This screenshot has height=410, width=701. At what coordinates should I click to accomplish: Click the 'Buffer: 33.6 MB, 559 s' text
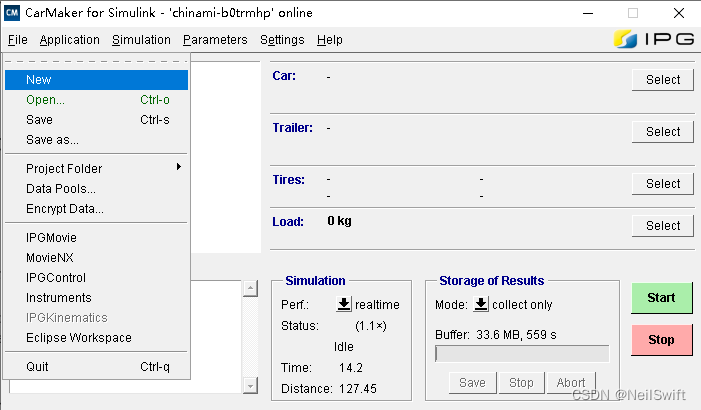pyautogui.click(x=496, y=334)
